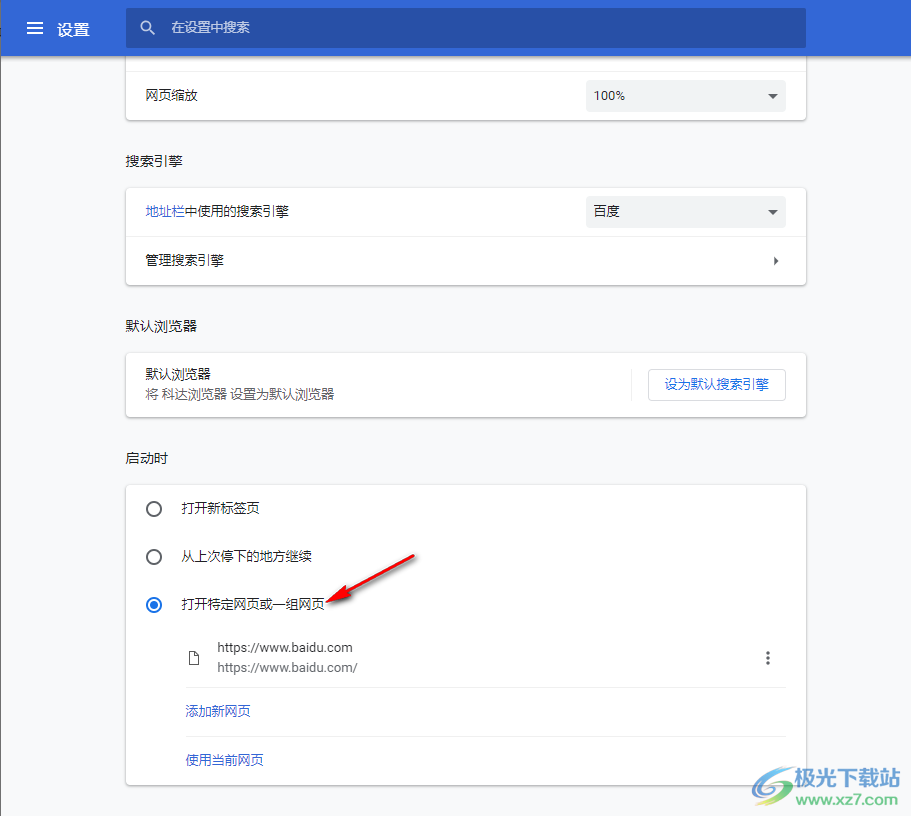
Task: Click the 添加新网页 link
Action: coord(218,711)
